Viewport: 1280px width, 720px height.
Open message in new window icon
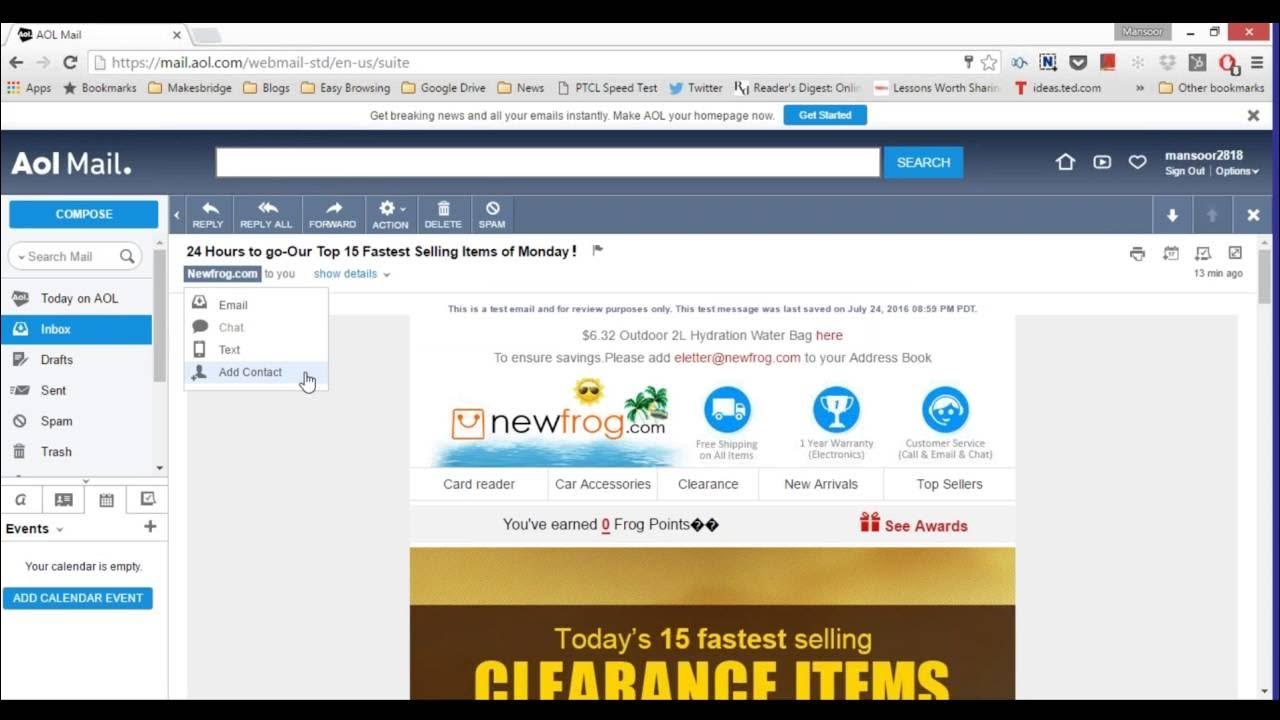[1235, 253]
